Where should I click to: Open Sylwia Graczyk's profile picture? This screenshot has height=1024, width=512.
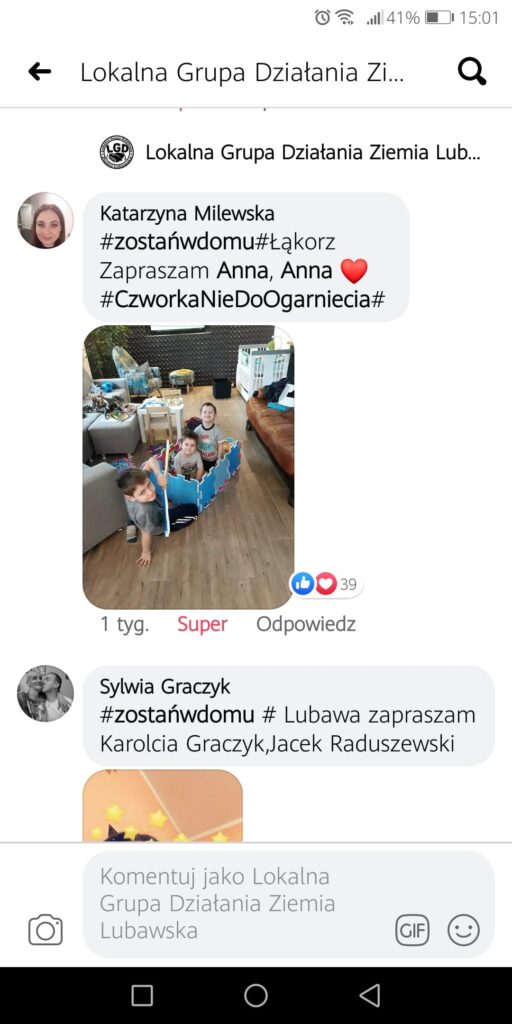(x=45, y=694)
